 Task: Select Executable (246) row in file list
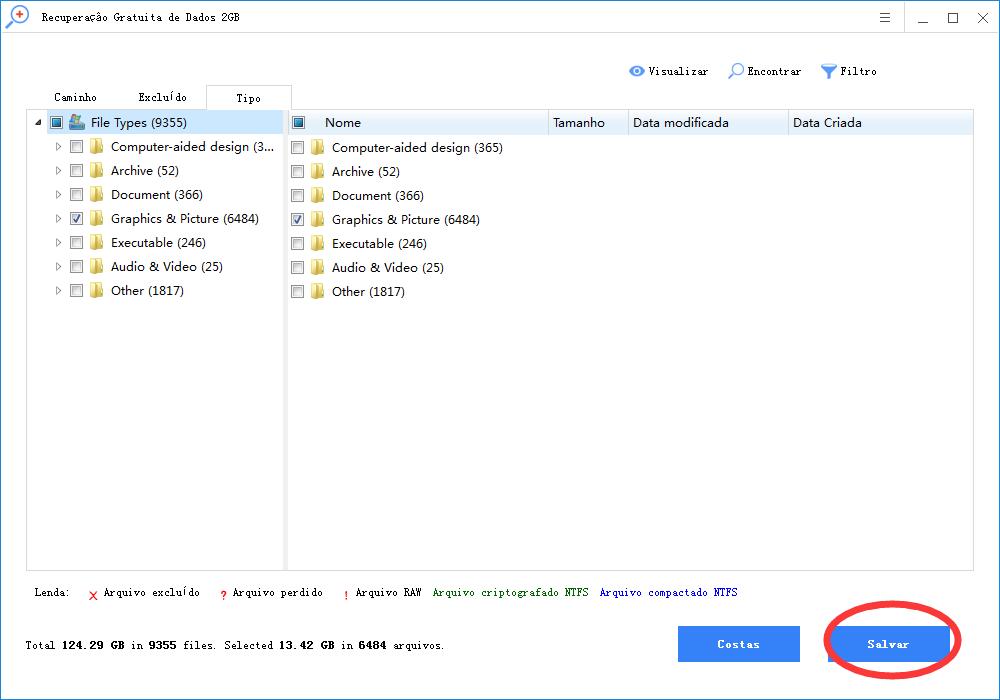point(379,244)
